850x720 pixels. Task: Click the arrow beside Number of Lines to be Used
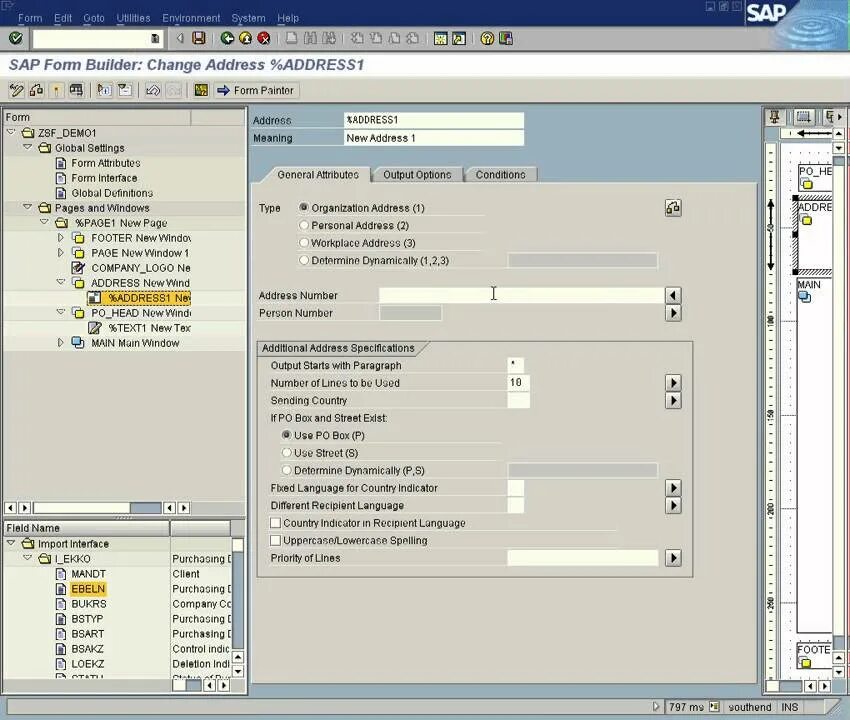pos(673,383)
